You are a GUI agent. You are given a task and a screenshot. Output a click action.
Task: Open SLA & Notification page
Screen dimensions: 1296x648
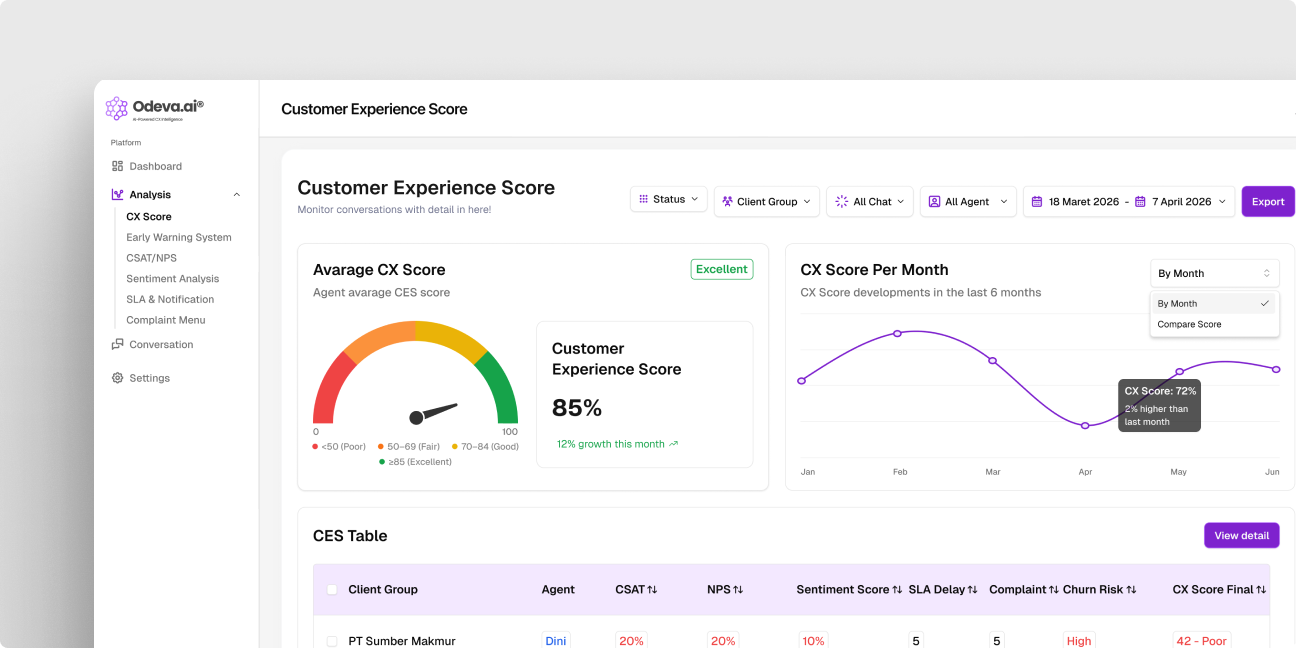click(x=170, y=299)
